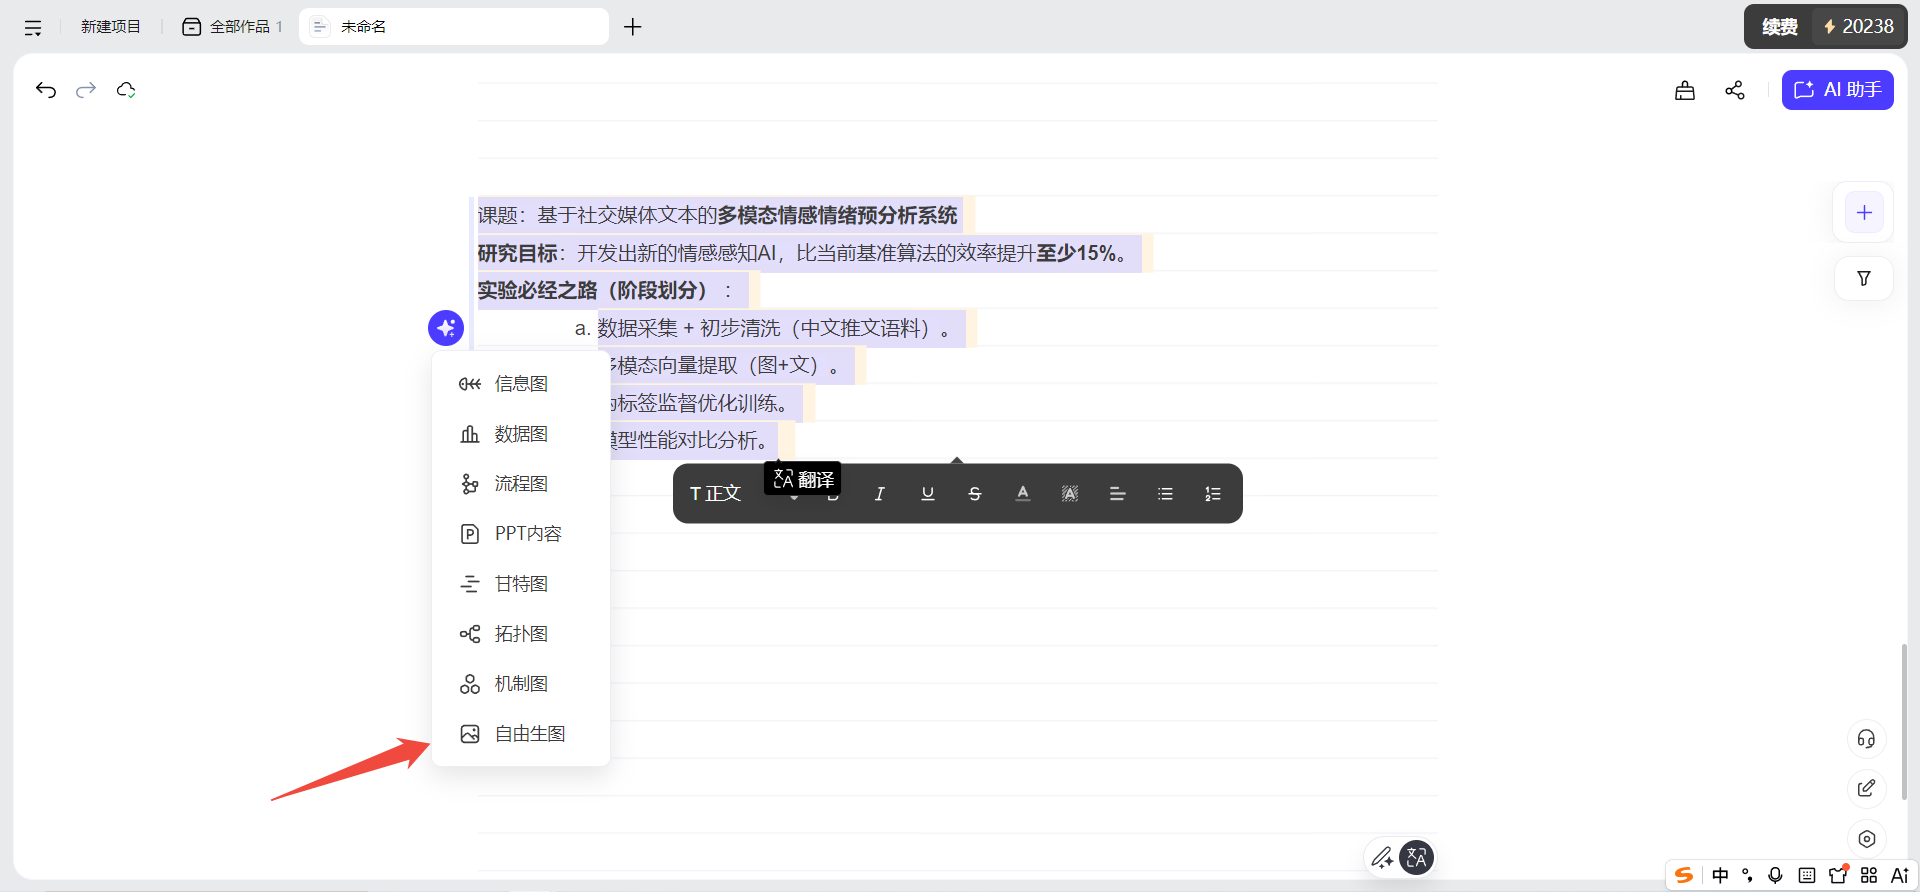Choose 拓扑图 from the generate menu
Viewport: 1920px width, 892px height.
click(x=521, y=634)
